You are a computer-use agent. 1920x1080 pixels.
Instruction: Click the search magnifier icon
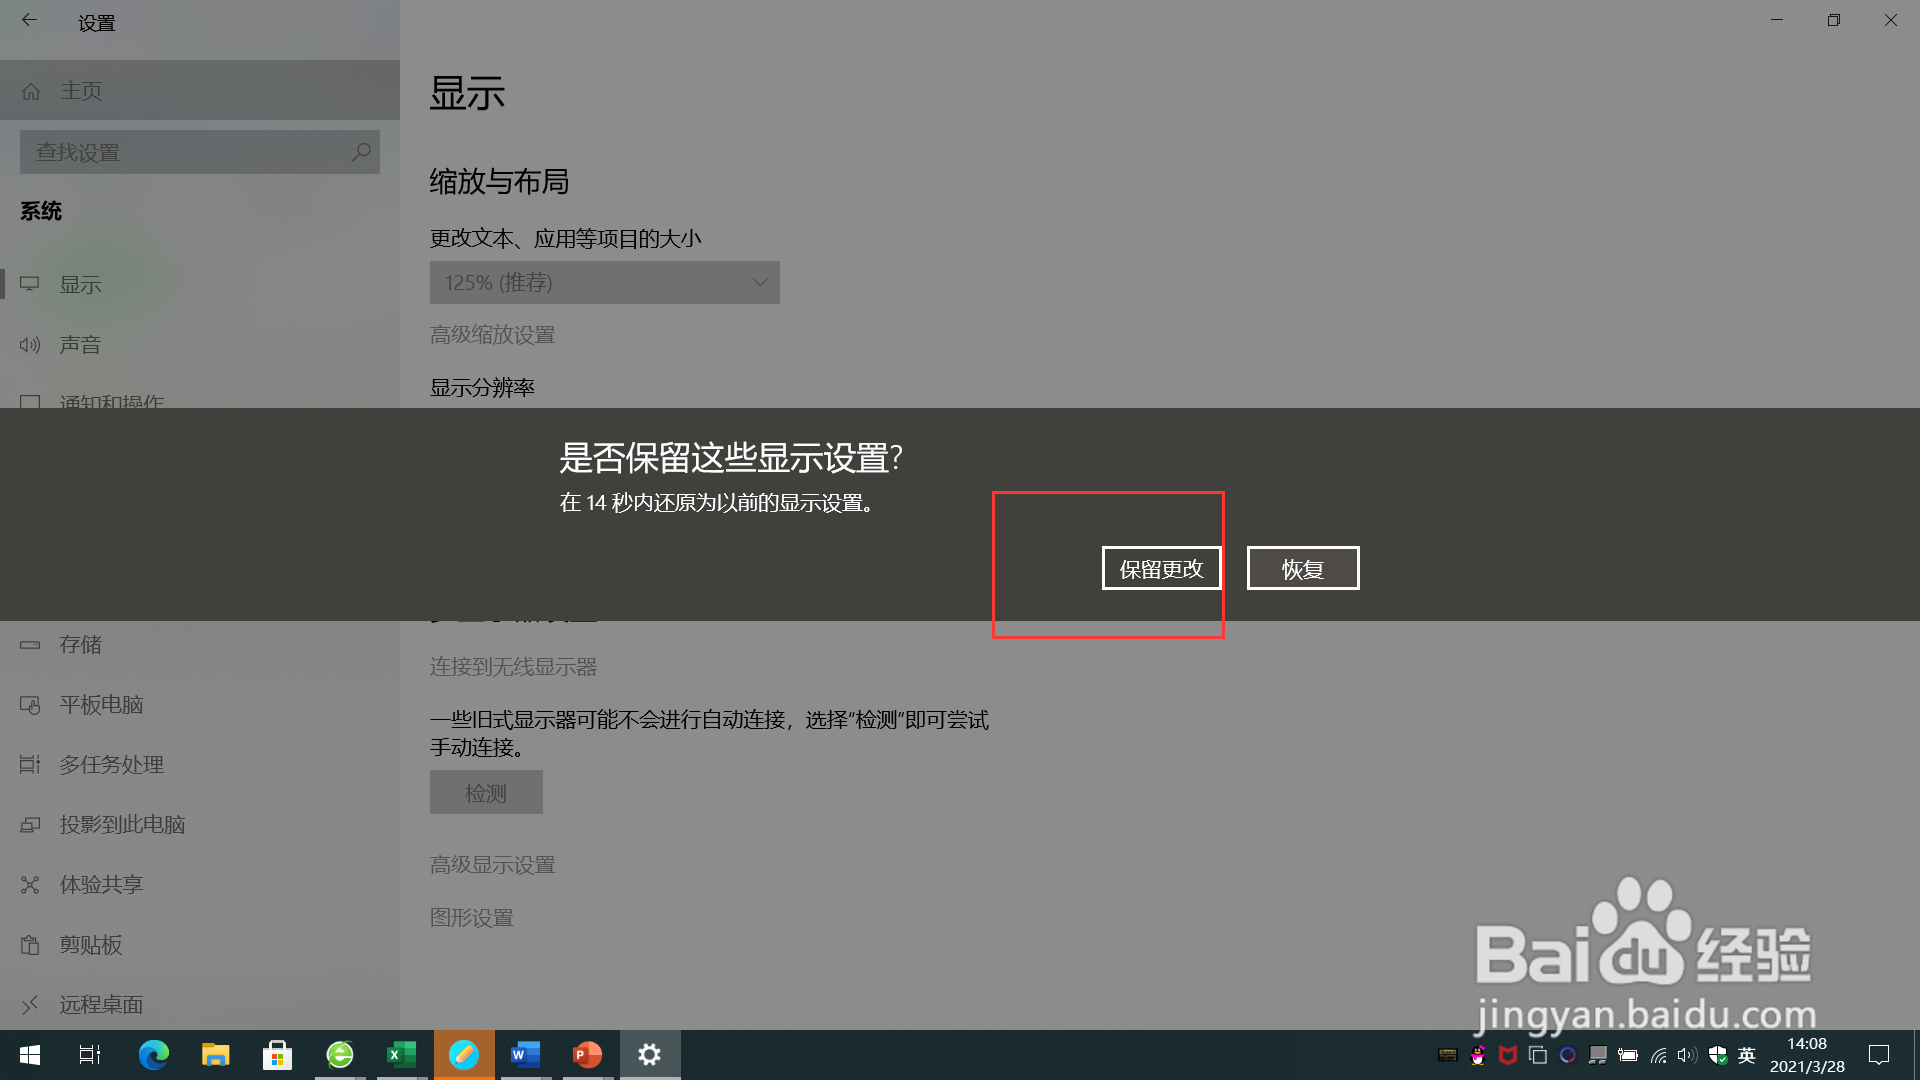coord(361,152)
